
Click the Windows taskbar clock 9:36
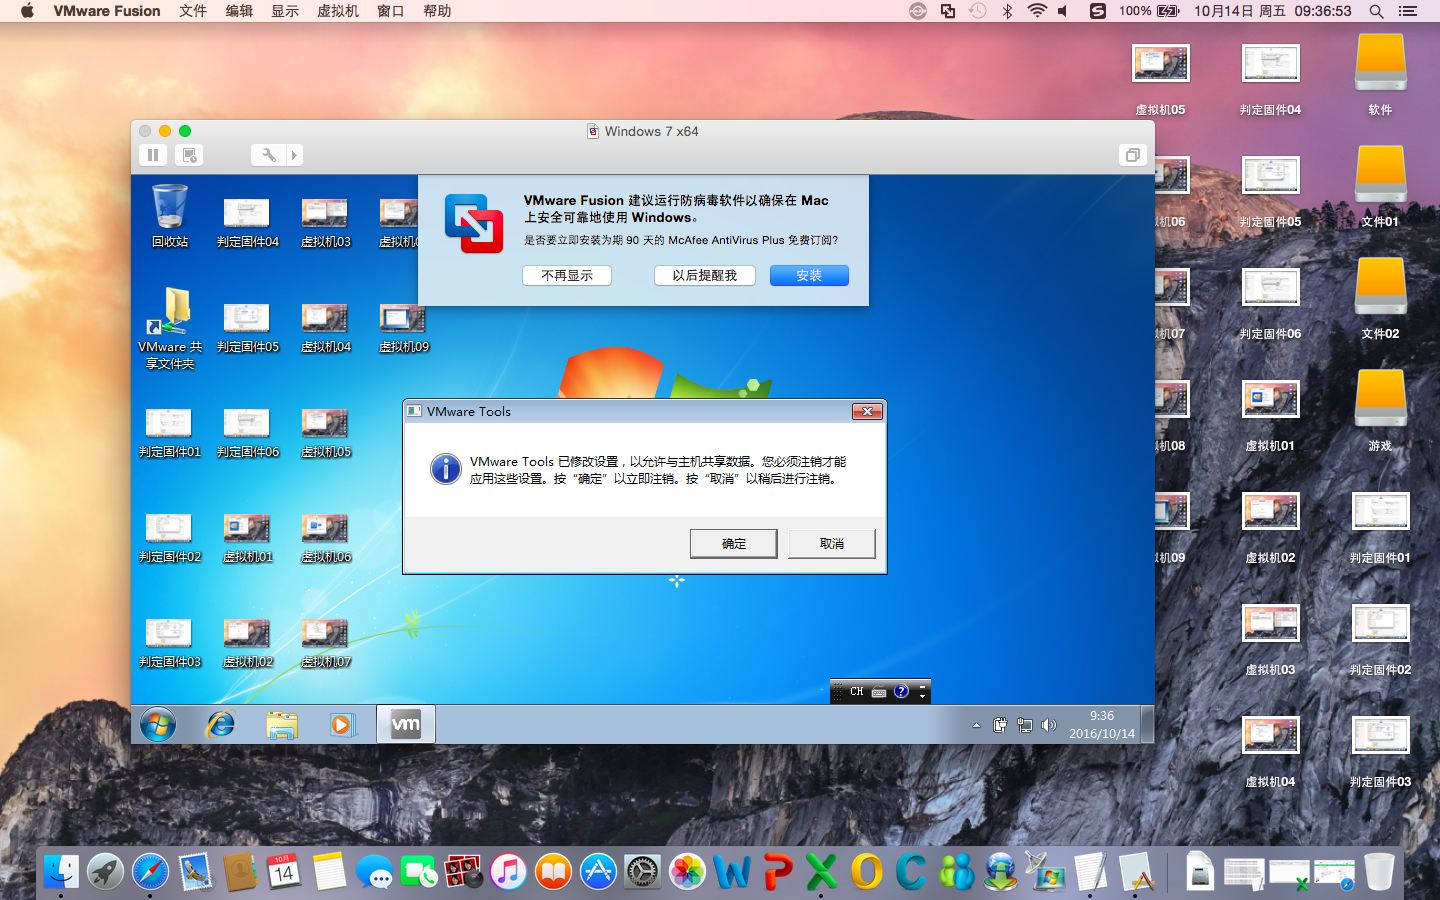1101,724
